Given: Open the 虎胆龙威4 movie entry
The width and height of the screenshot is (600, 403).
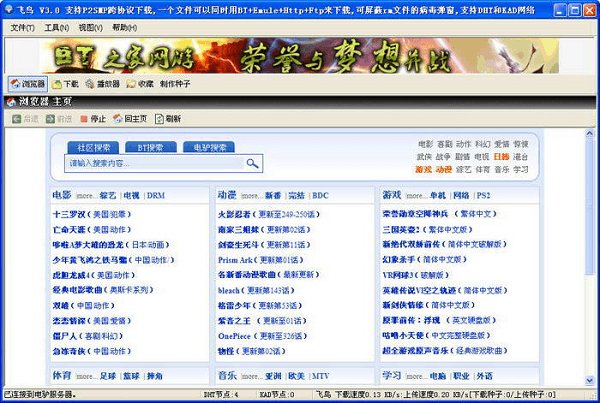Looking at the screenshot, I should [x=93, y=275].
